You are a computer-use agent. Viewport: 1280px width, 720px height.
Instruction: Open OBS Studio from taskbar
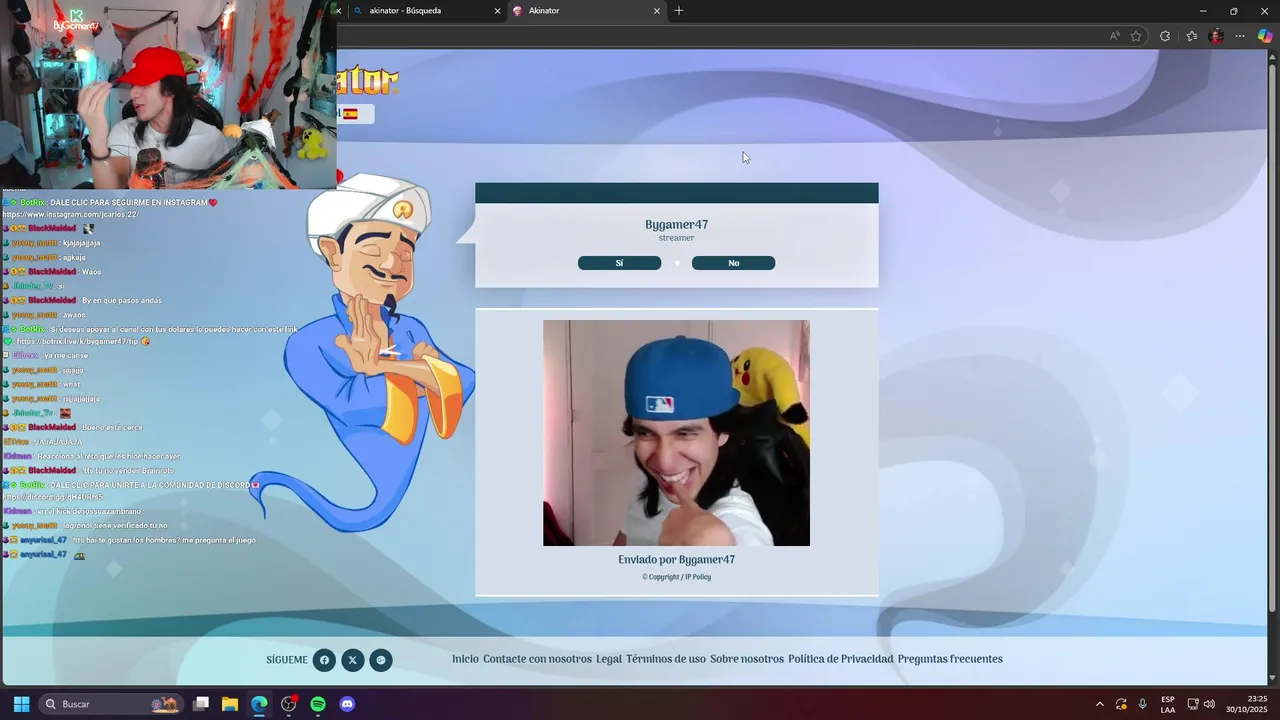pyautogui.click(x=289, y=704)
